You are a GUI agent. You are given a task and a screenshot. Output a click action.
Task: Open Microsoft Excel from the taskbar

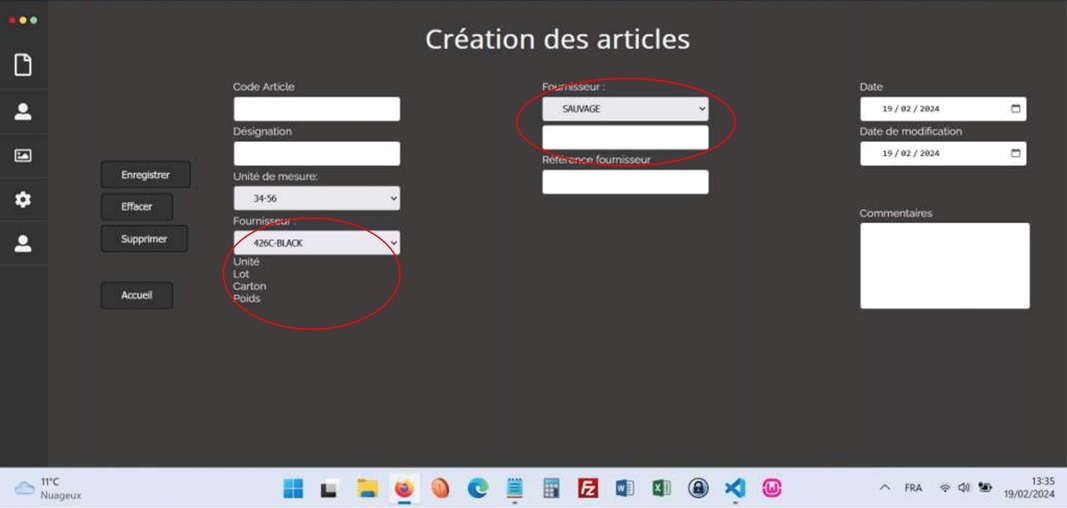[661, 488]
